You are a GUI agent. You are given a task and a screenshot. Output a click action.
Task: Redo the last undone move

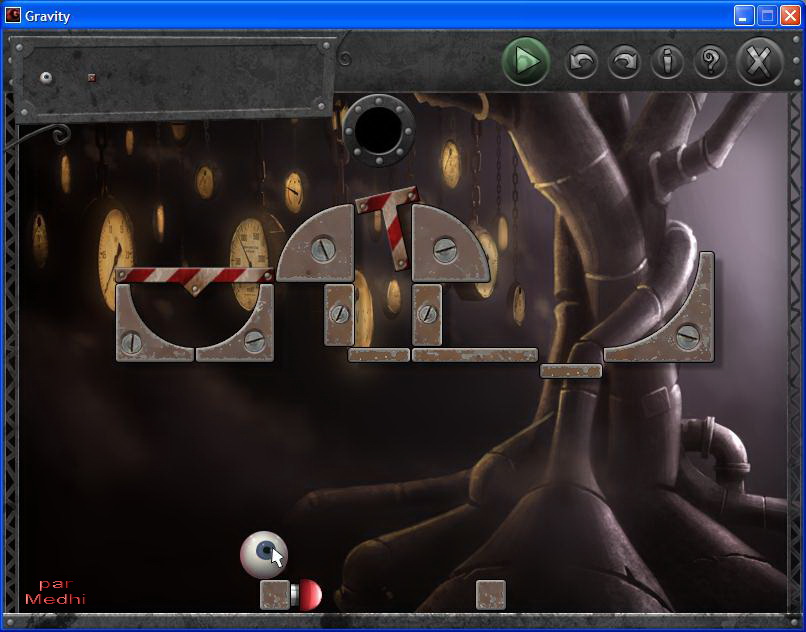pos(624,62)
